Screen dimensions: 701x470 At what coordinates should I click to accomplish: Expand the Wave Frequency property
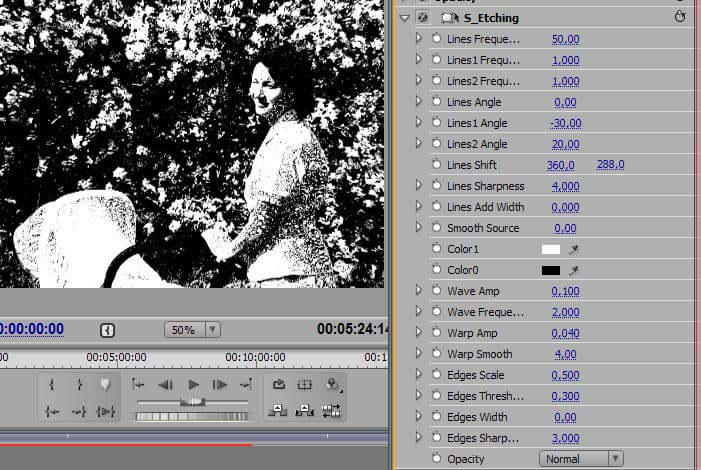point(419,311)
